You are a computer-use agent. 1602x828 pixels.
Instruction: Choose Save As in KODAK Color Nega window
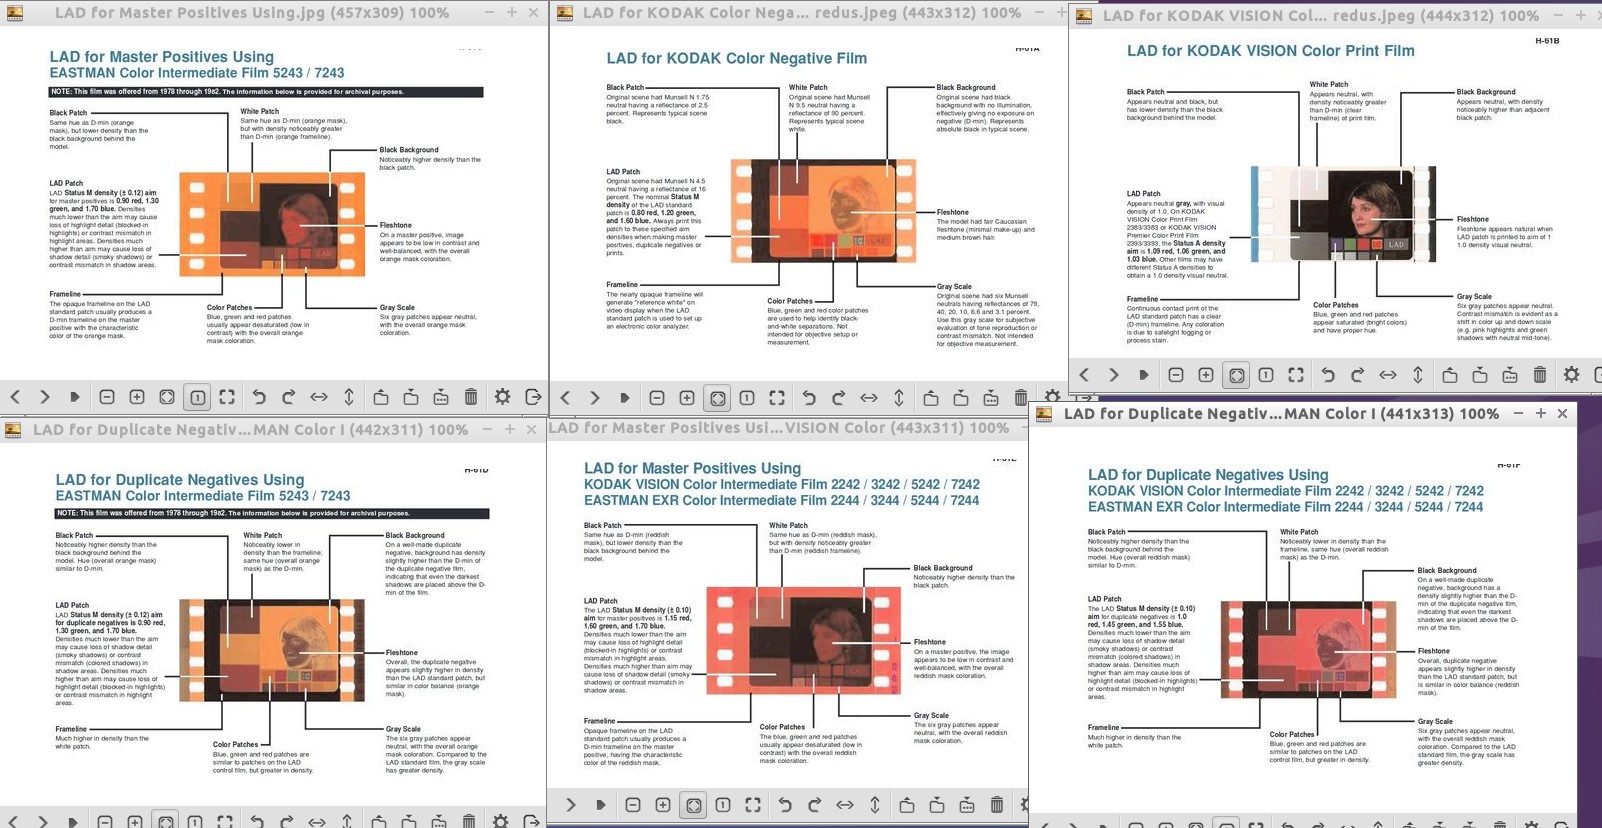(x=991, y=398)
